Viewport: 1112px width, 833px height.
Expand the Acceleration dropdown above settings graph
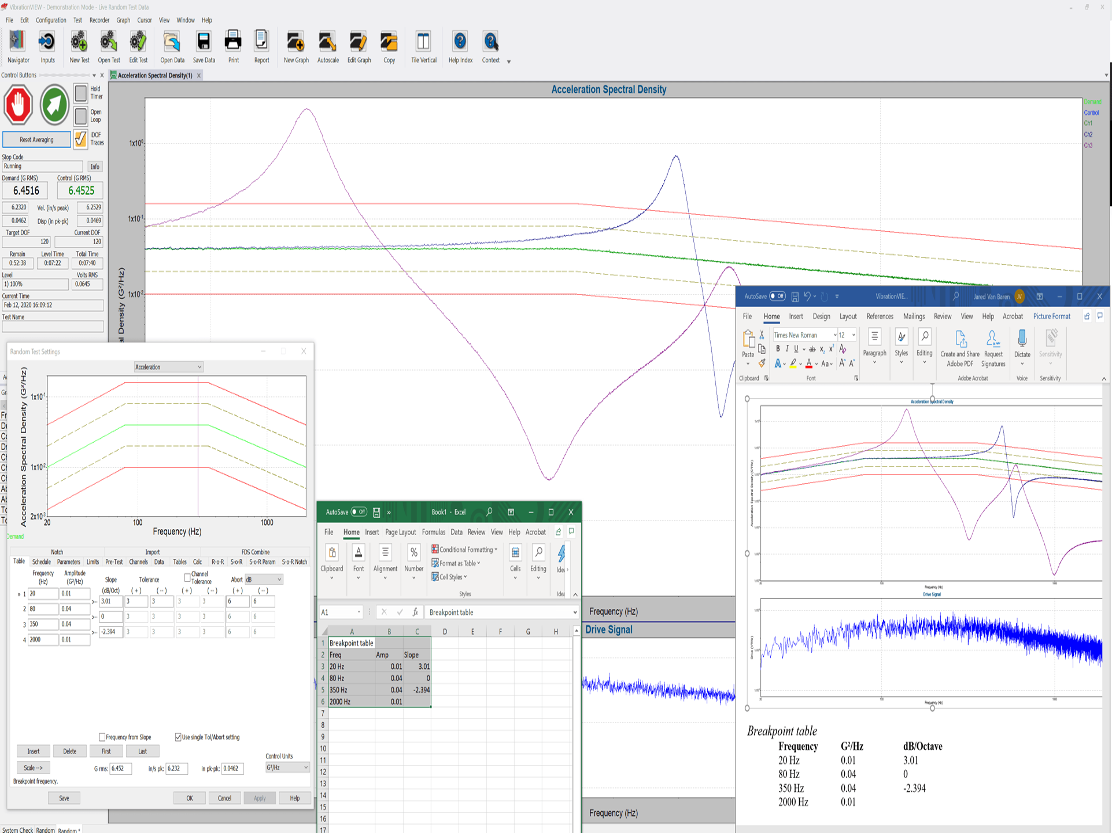point(168,367)
